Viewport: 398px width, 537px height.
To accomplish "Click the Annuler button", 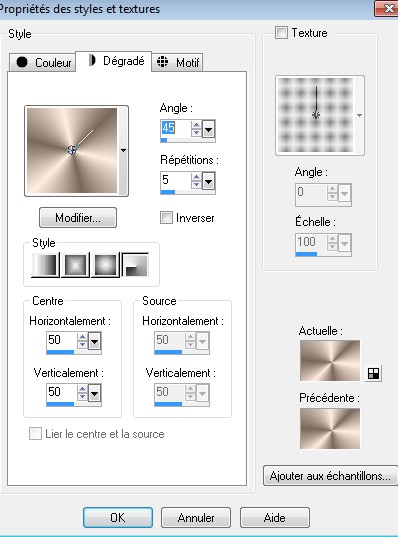I will (x=196, y=517).
